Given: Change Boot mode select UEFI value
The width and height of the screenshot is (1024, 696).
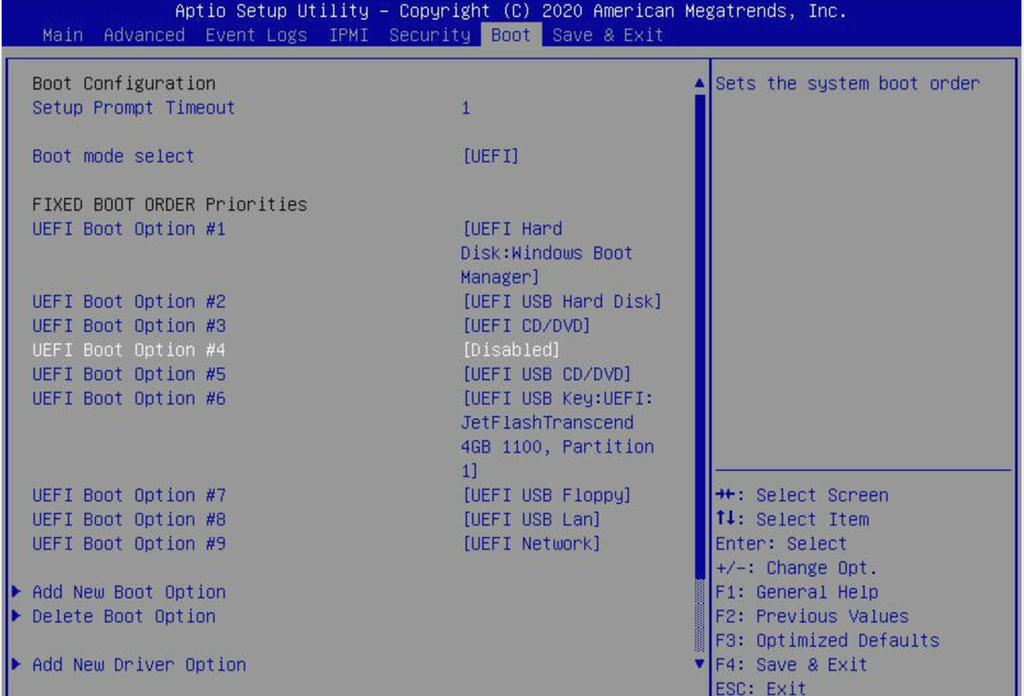Looking at the screenshot, I should [x=490, y=156].
